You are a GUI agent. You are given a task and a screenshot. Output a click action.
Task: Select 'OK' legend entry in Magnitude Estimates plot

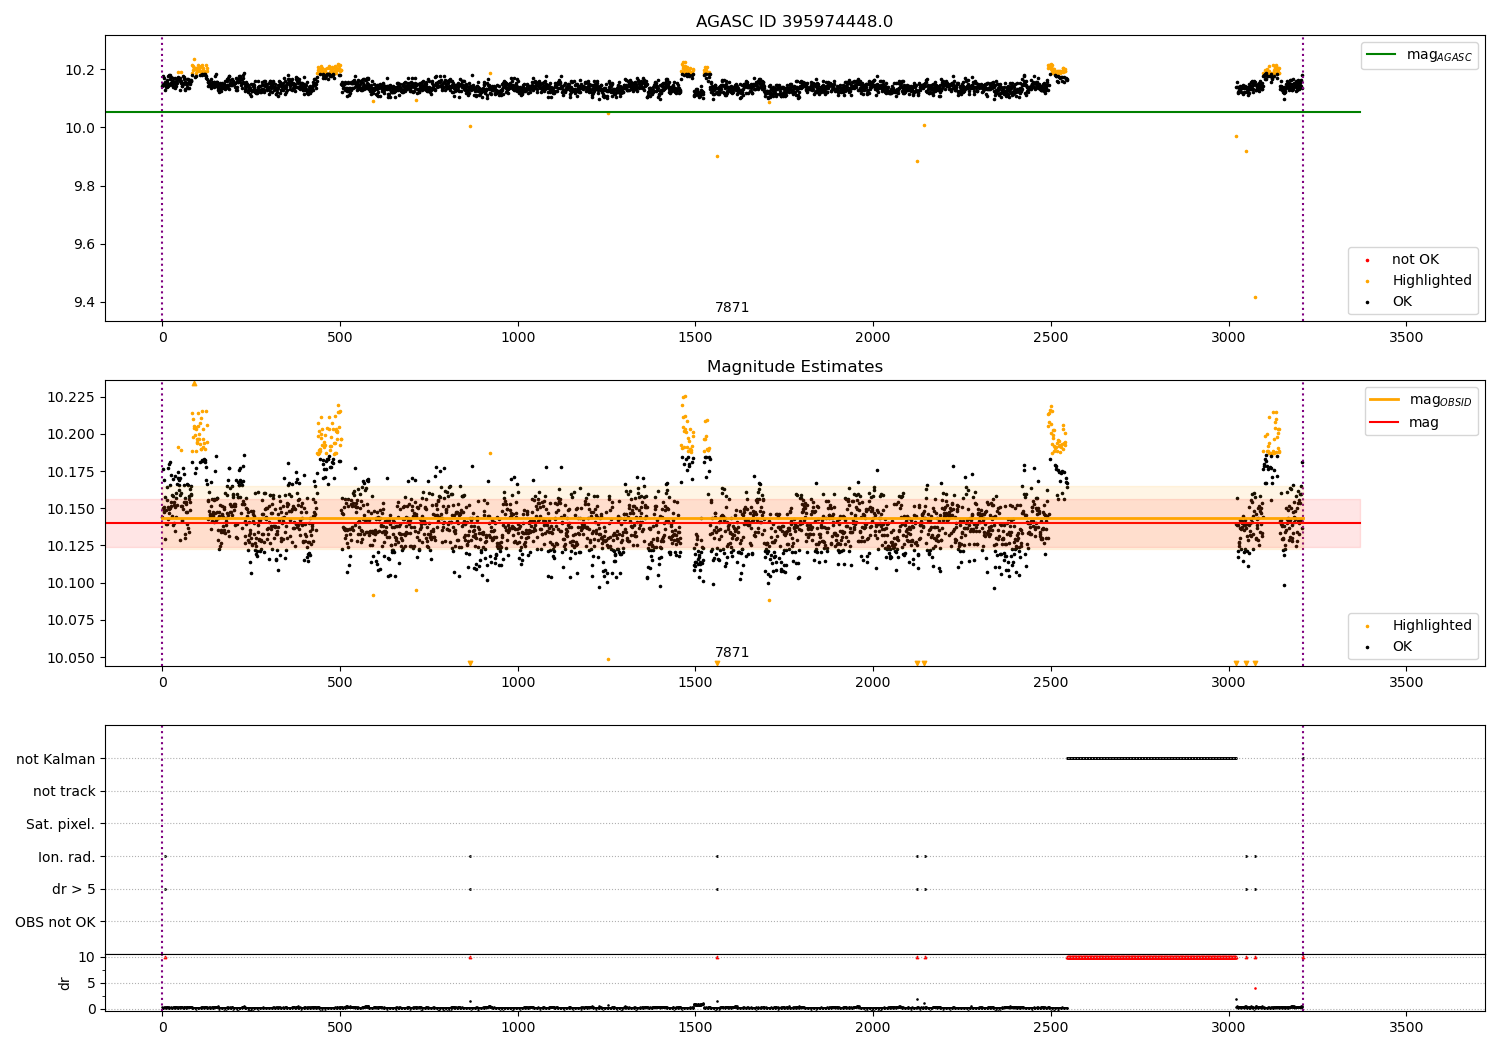tap(1402, 647)
